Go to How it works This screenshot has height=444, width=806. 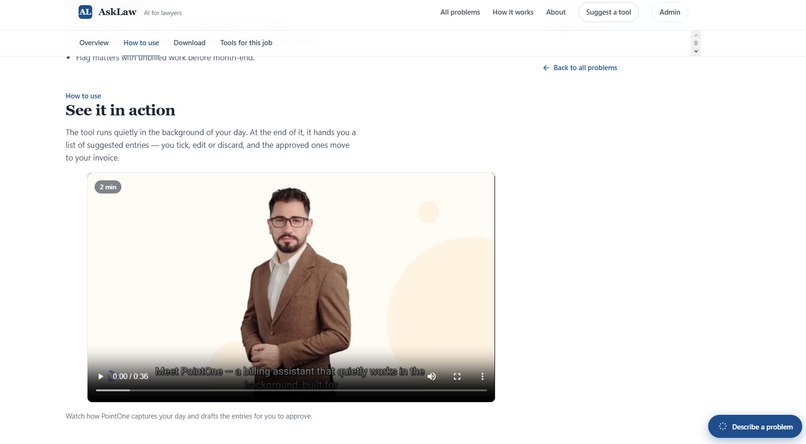[513, 12]
